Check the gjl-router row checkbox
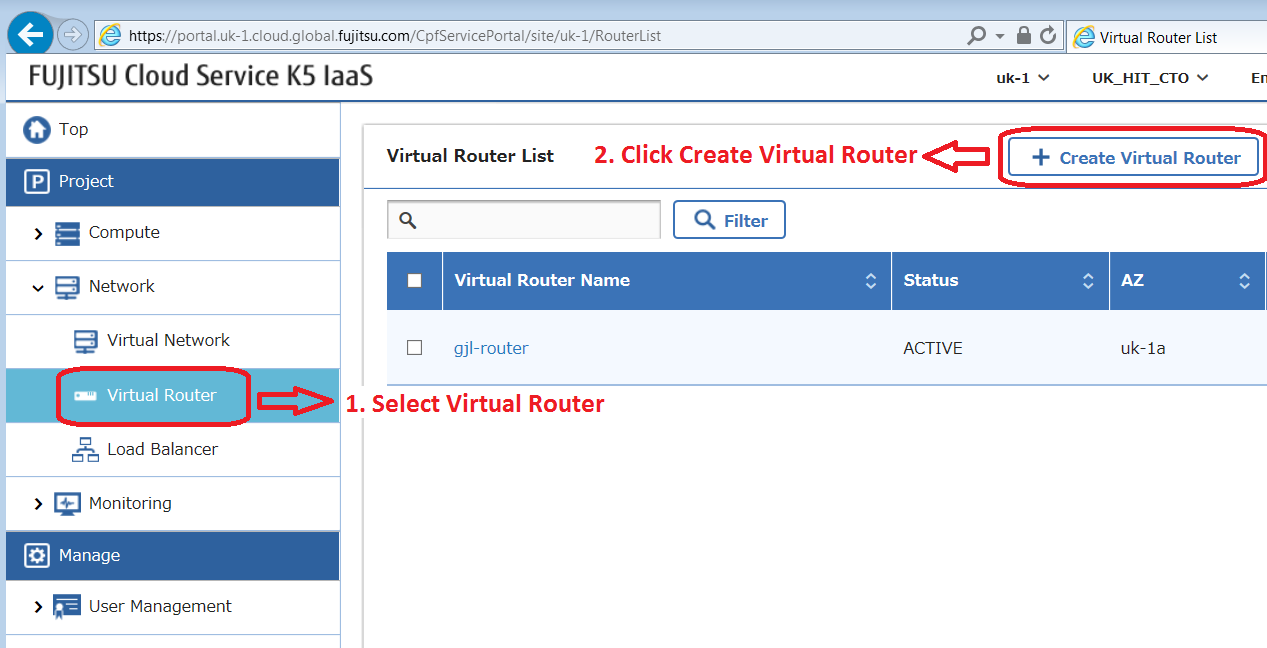Image resolution: width=1267 pixels, height=648 pixels. click(415, 348)
